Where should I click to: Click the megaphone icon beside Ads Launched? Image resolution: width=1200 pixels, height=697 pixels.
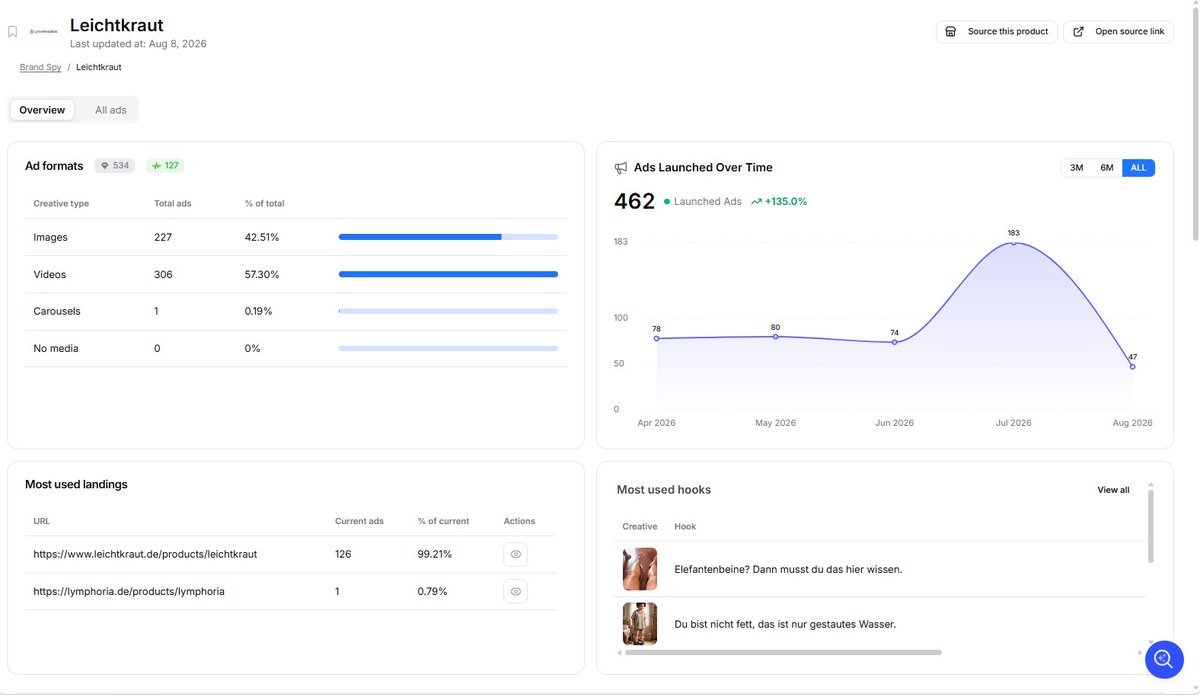621,168
